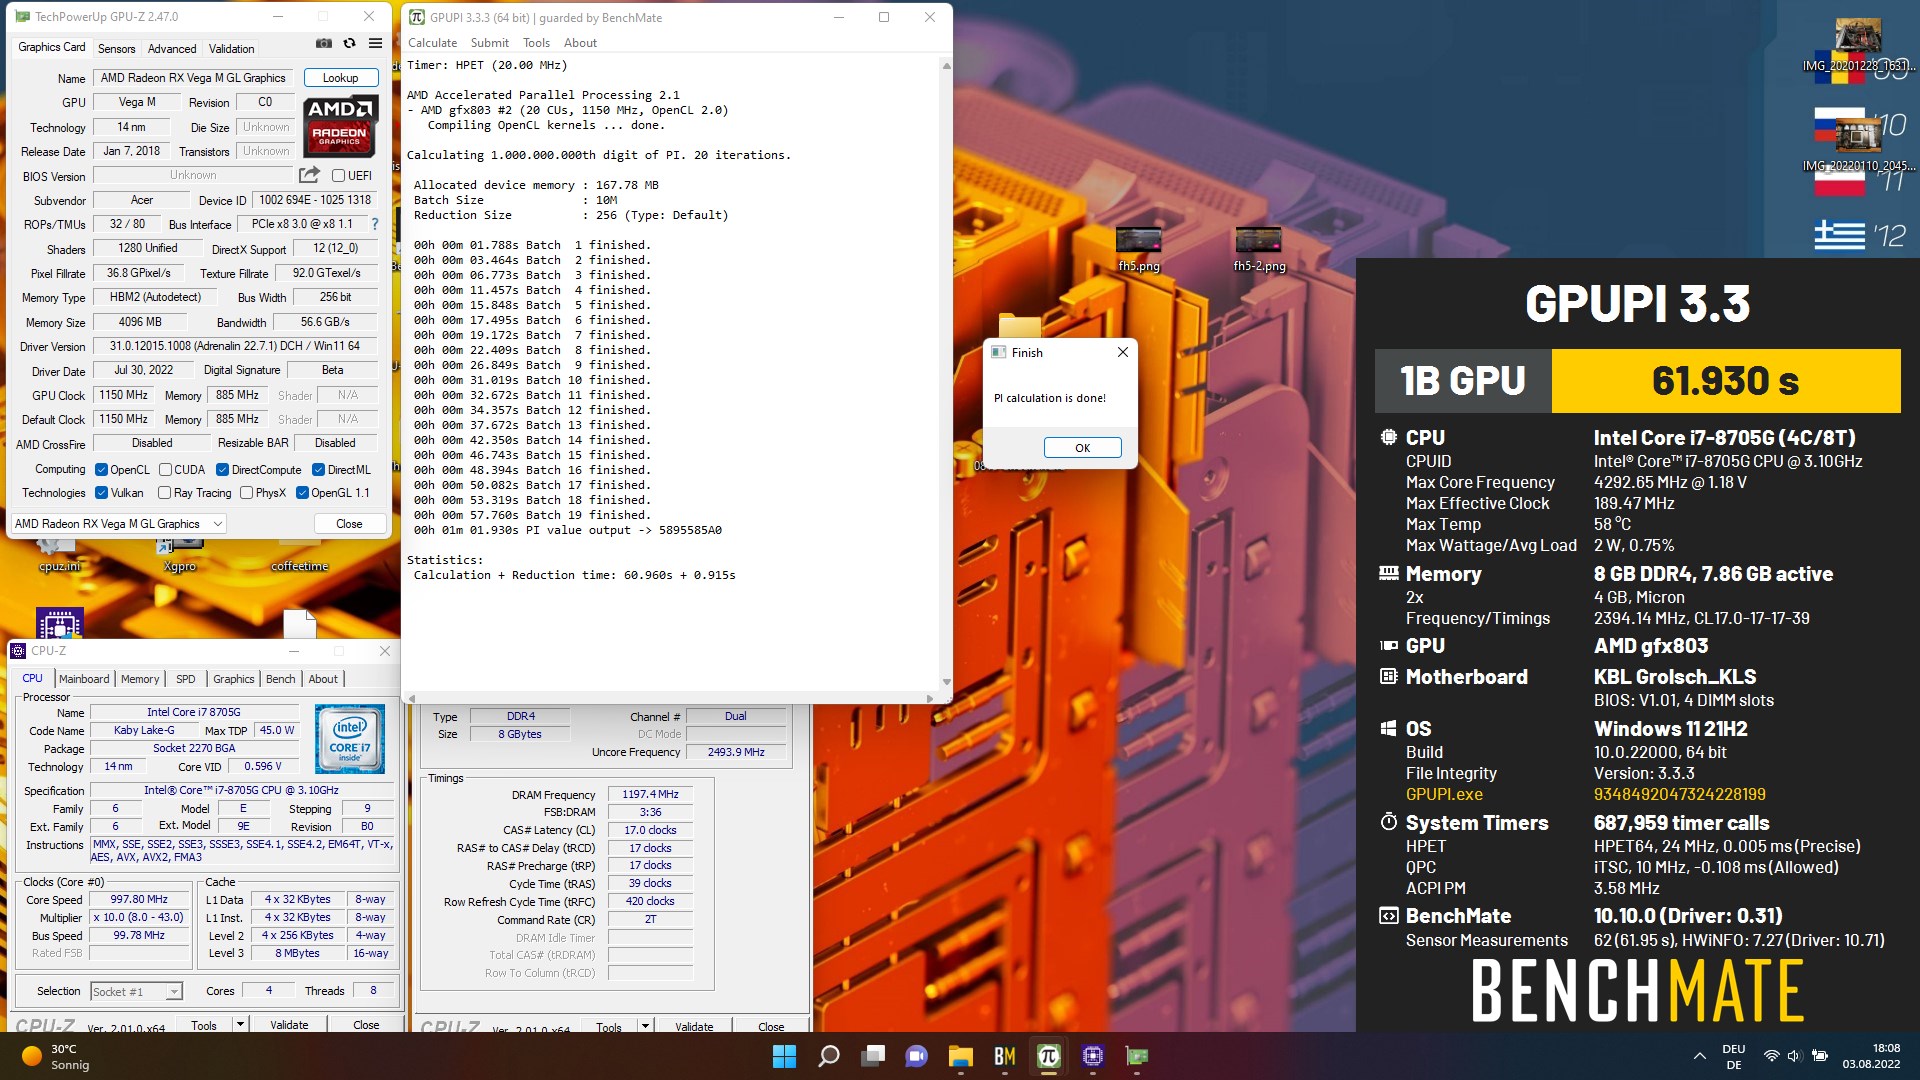Toggle the UEFI checkbox in GPU-Z
This screenshot has width=1920, height=1080.
(x=338, y=176)
